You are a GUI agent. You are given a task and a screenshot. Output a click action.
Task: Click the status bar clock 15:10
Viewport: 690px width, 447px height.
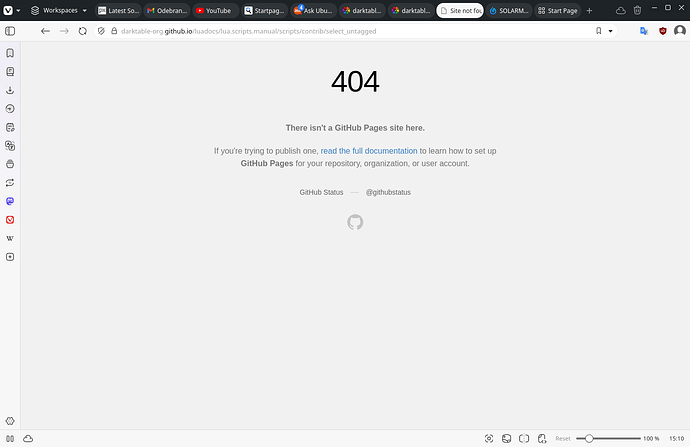tap(676, 439)
